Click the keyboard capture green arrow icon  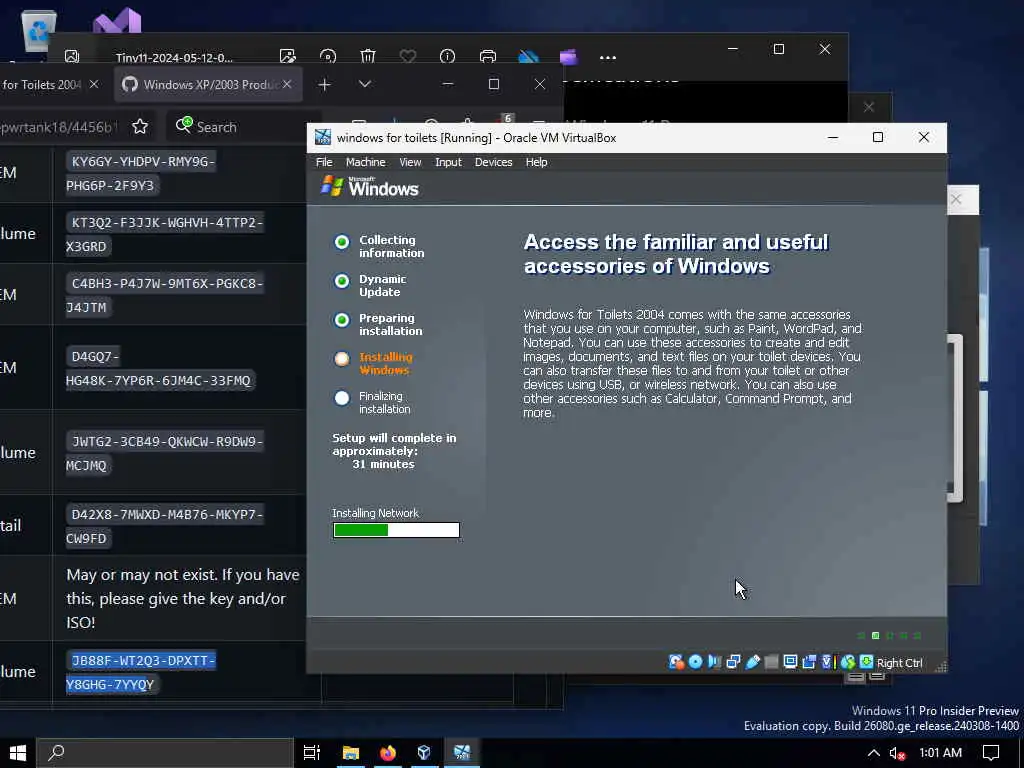(x=866, y=662)
